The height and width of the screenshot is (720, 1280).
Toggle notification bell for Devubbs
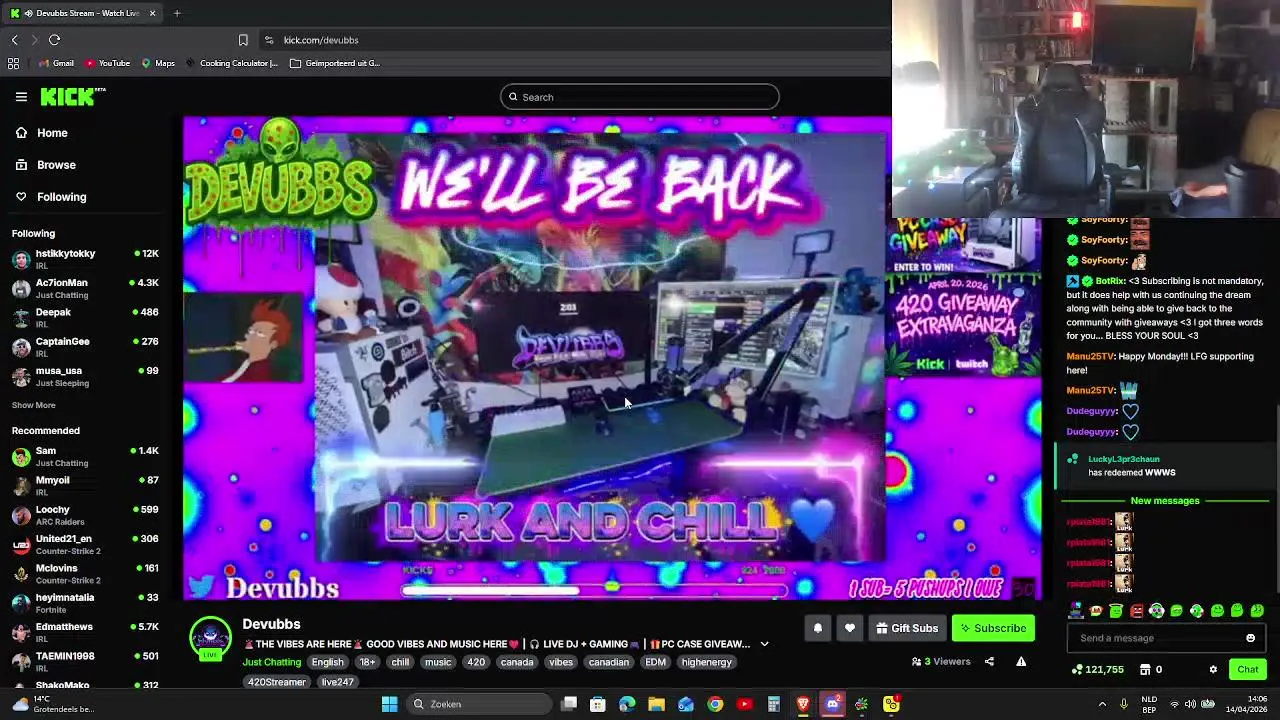pyautogui.click(x=817, y=628)
